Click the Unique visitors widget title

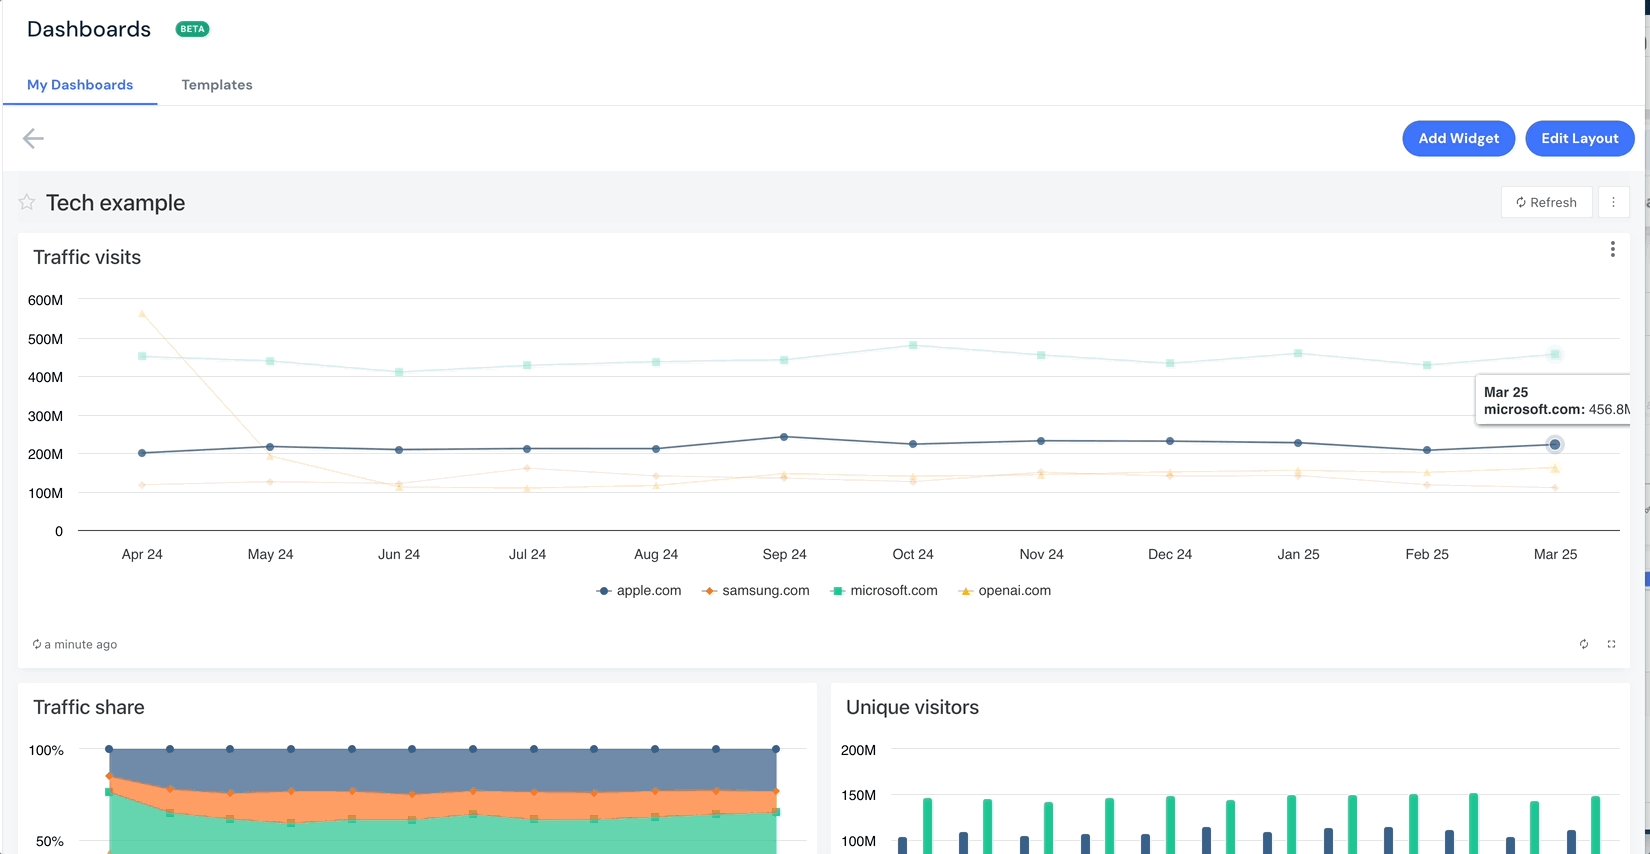[x=912, y=707]
